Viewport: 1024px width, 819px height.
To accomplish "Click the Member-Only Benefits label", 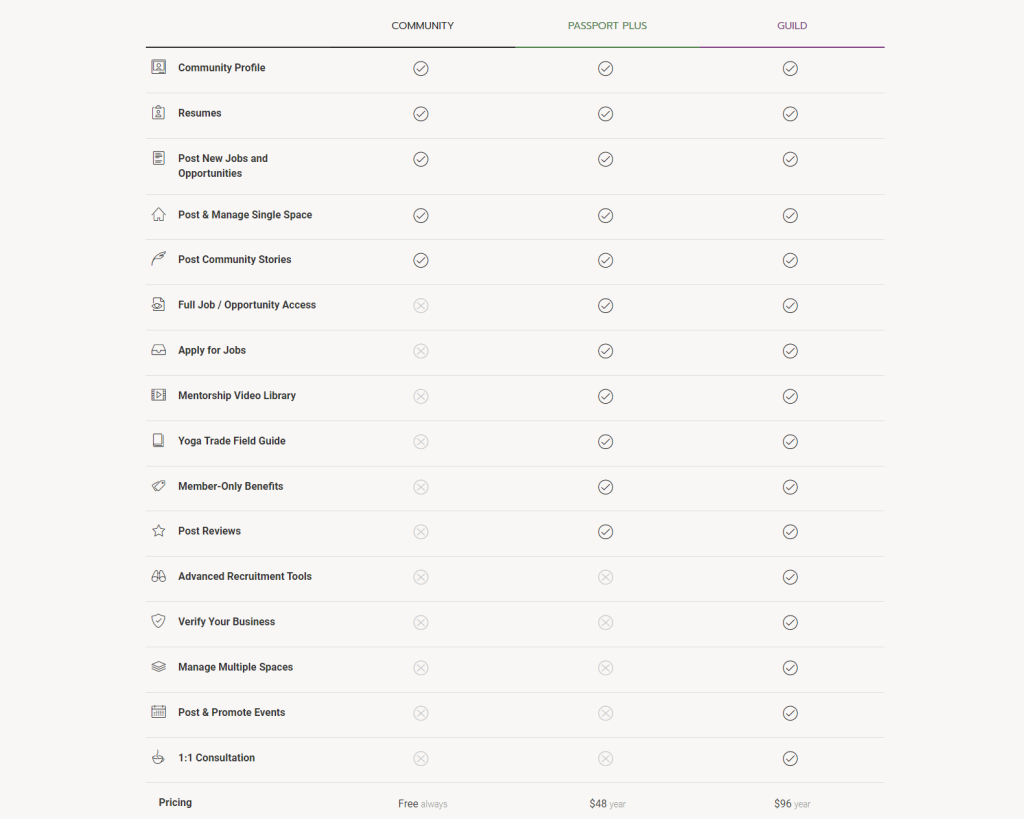I will point(230,486).
